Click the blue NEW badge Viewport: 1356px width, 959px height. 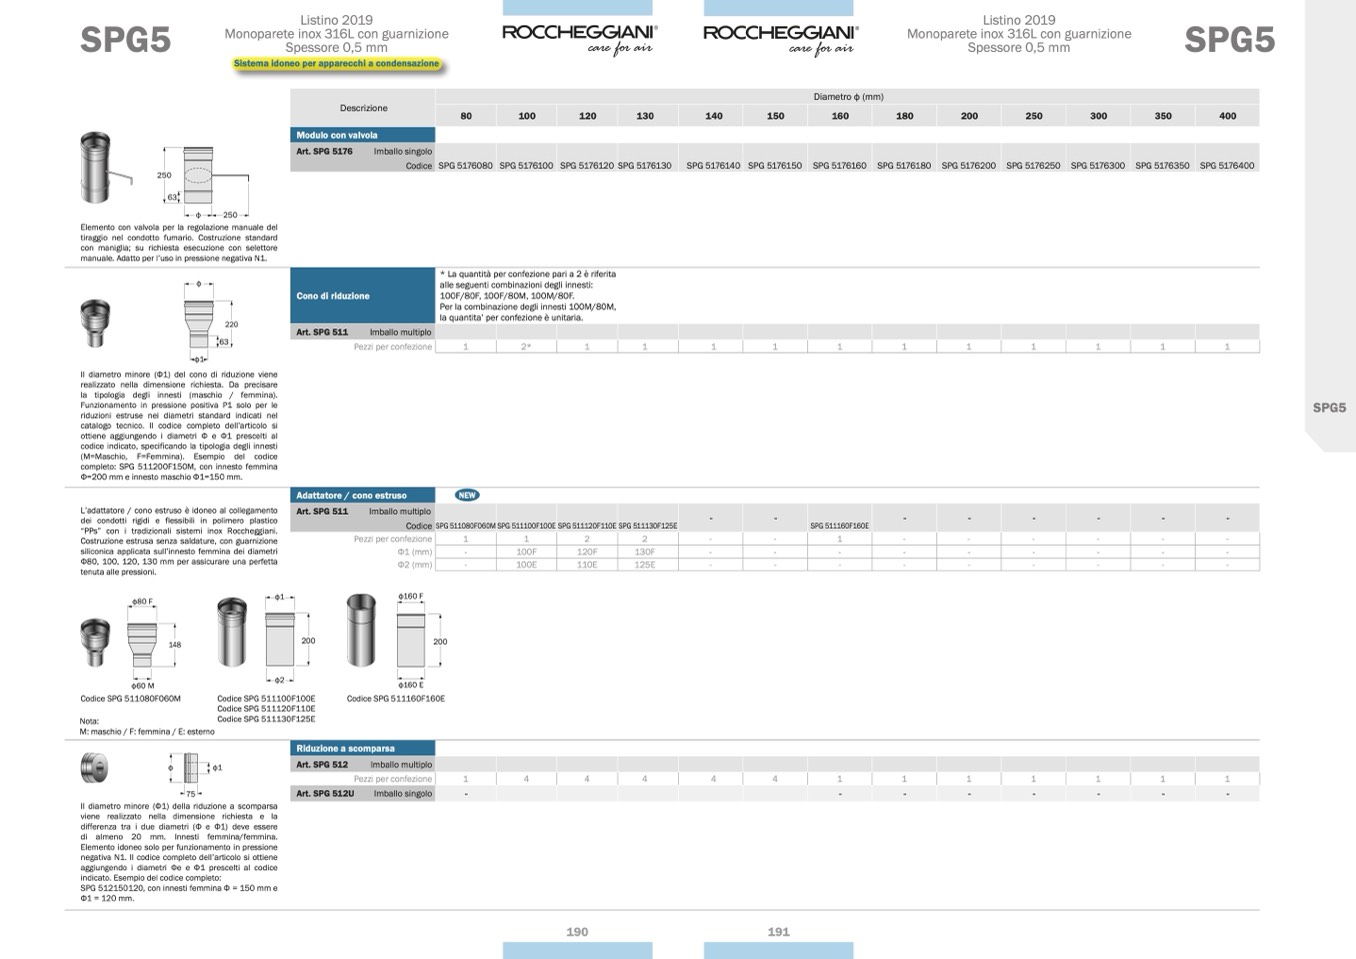tap(466, 495)
